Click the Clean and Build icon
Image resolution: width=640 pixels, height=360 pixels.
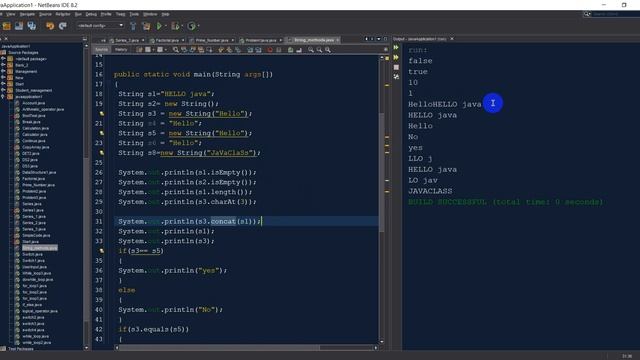tap(146, 26)
